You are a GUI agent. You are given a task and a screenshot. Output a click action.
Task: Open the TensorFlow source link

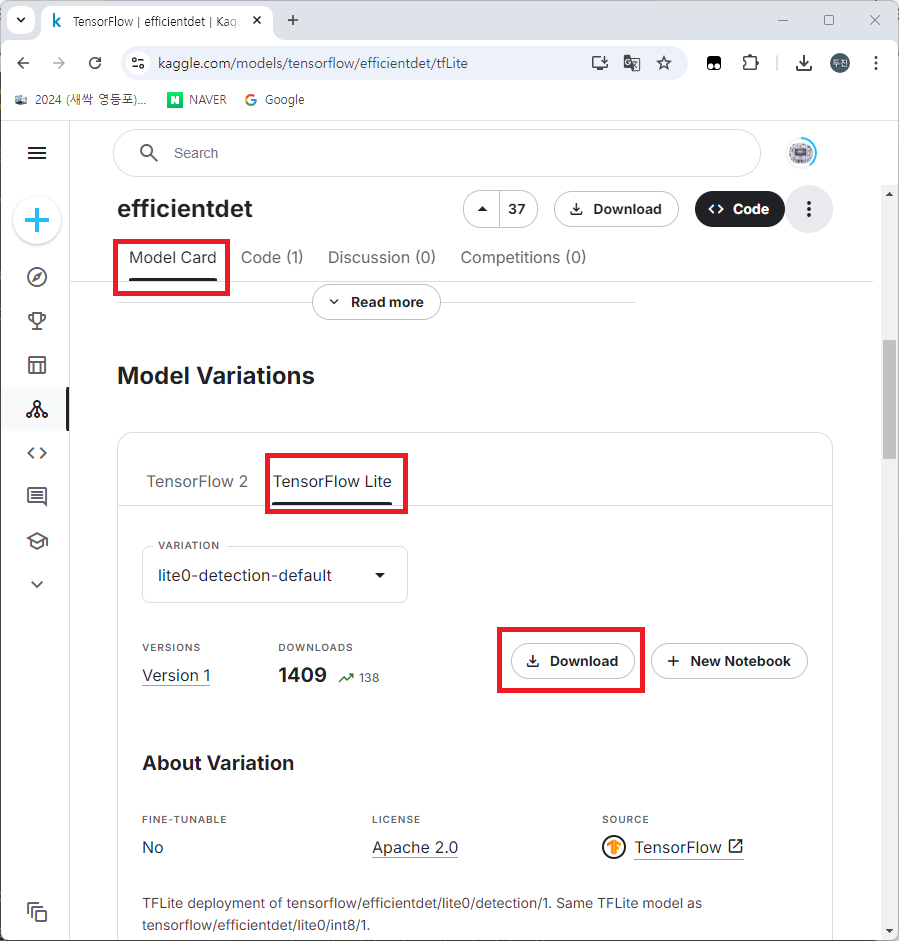pyautogui.click(x=688, y=847)
